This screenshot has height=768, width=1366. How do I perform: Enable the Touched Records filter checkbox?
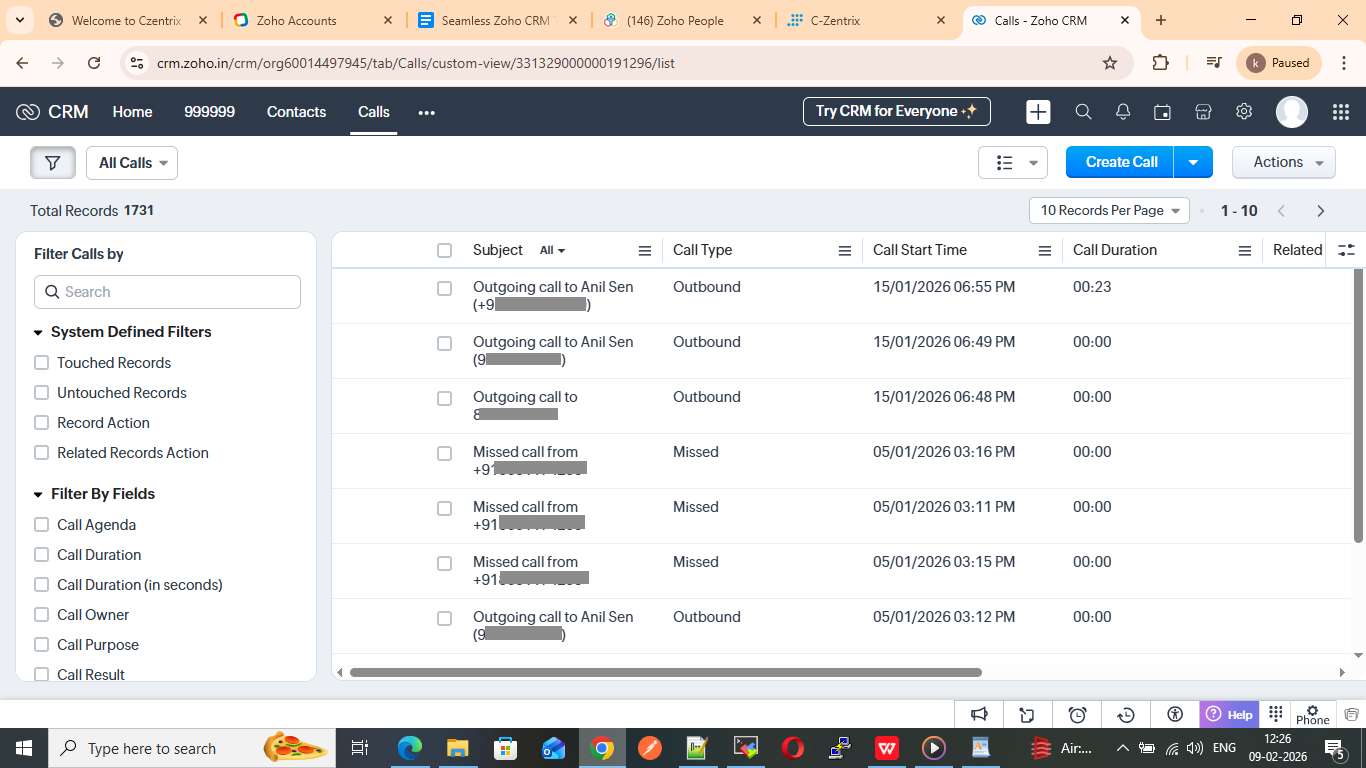(42, 363)
